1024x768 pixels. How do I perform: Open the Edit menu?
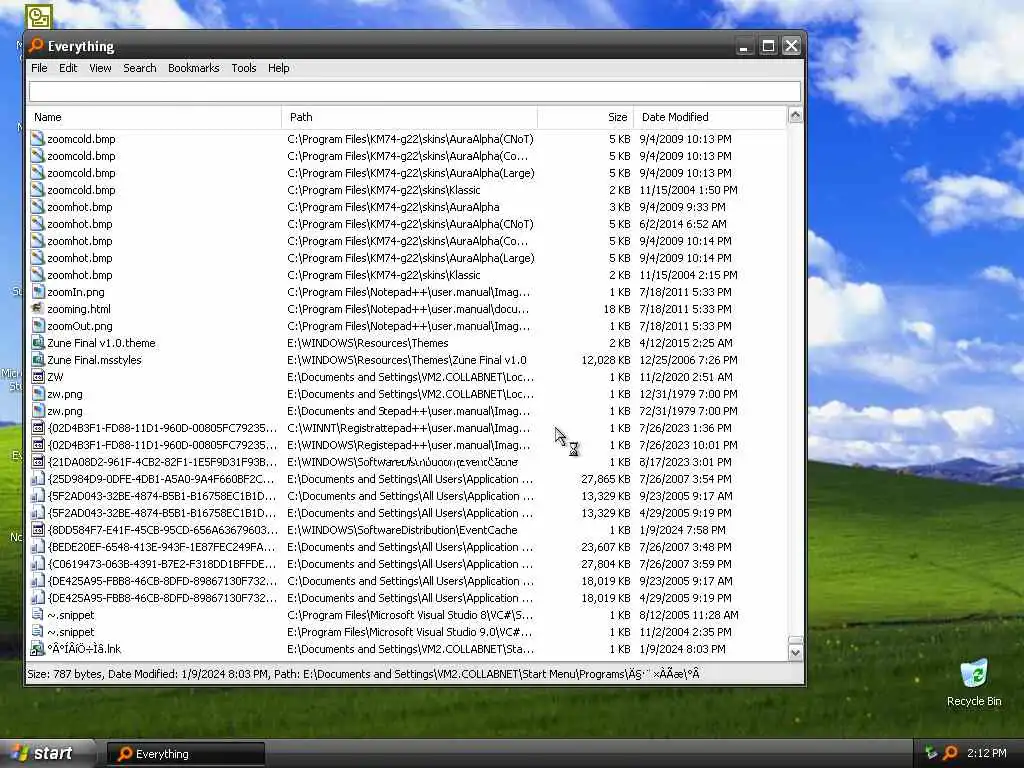pyautogui.click(x=68, y=68)
